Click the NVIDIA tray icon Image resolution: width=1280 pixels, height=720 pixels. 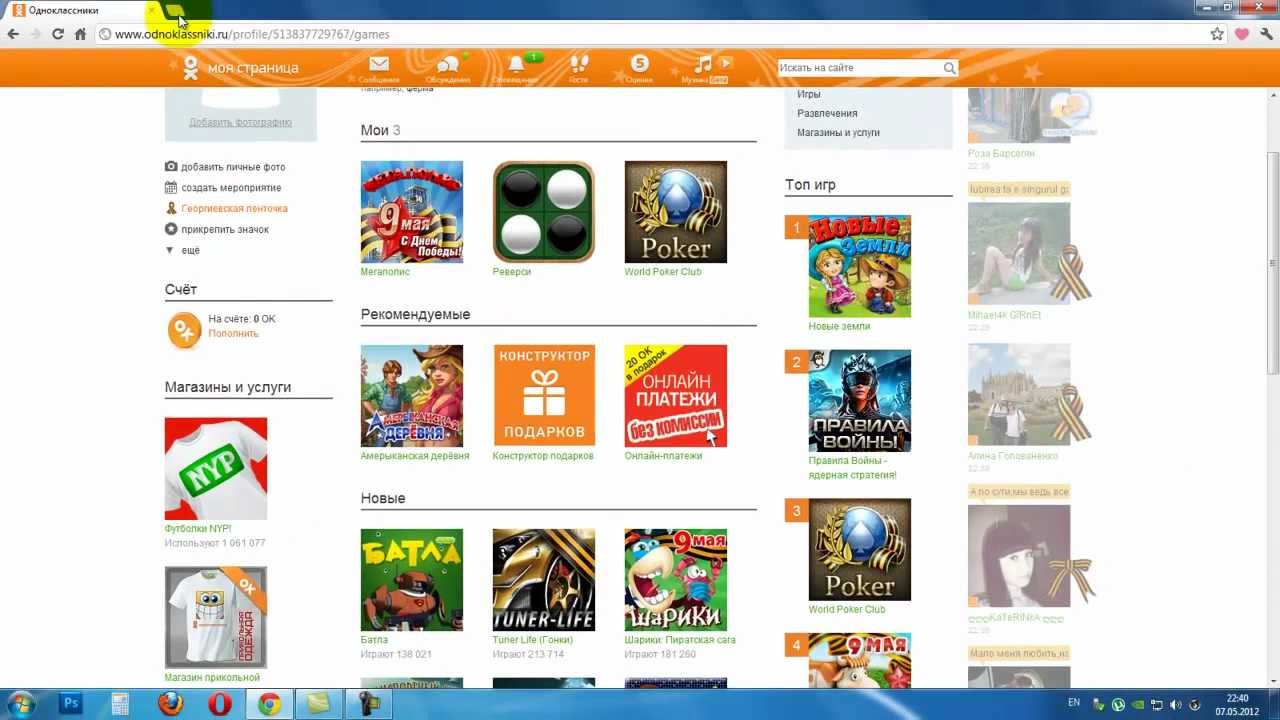1138,704
